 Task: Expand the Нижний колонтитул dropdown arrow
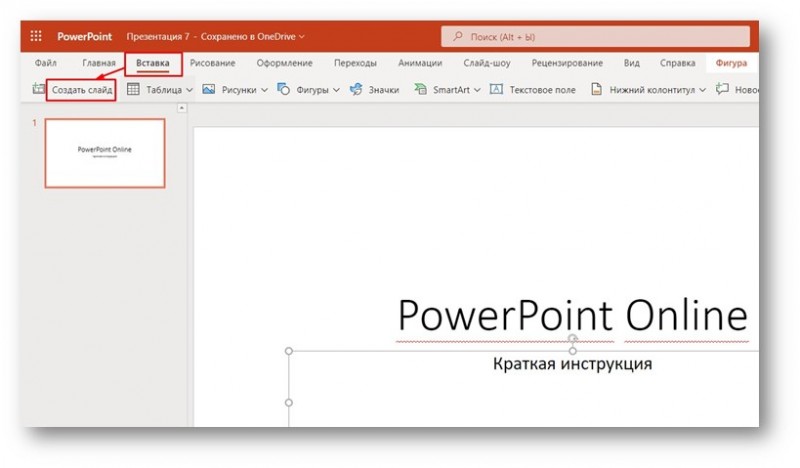coord(703,90)
